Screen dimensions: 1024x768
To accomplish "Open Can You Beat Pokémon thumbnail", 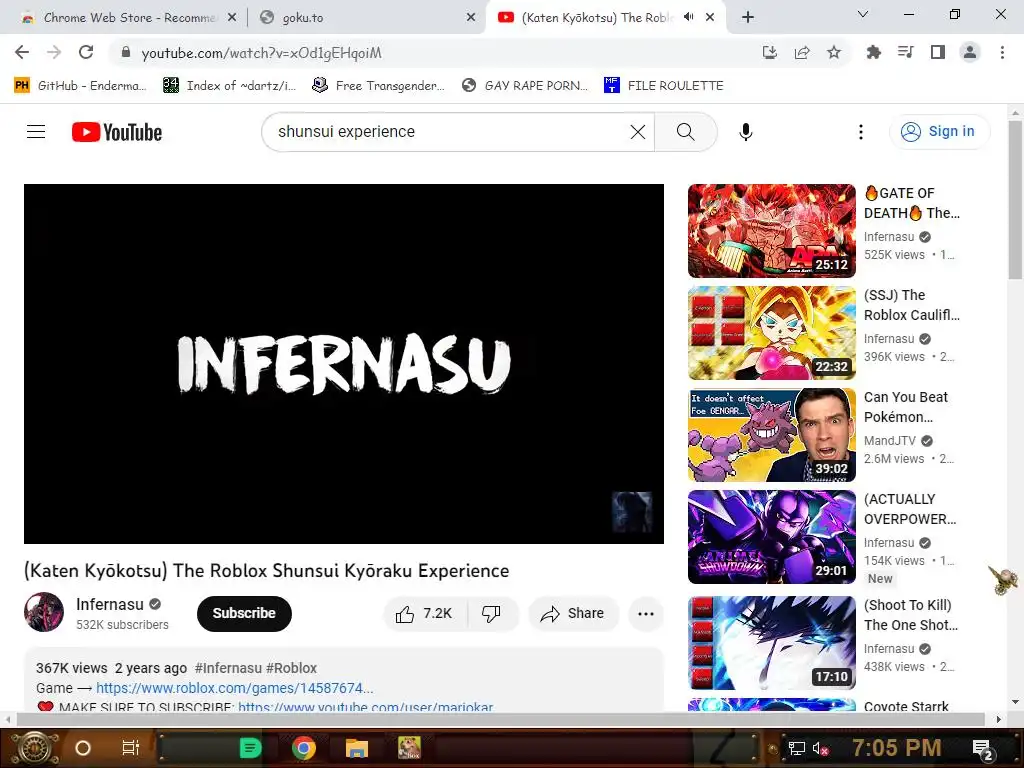I will [771, 435].
